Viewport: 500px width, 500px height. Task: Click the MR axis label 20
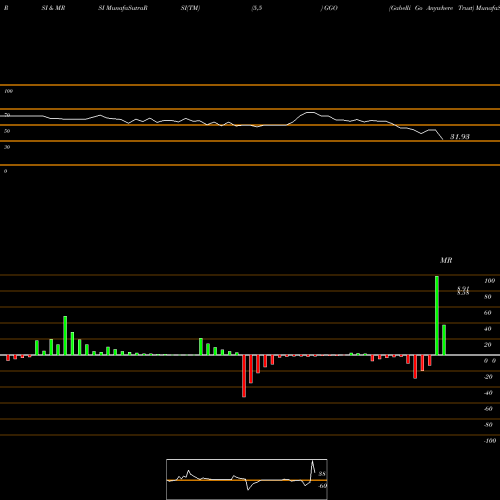[488, 345]
